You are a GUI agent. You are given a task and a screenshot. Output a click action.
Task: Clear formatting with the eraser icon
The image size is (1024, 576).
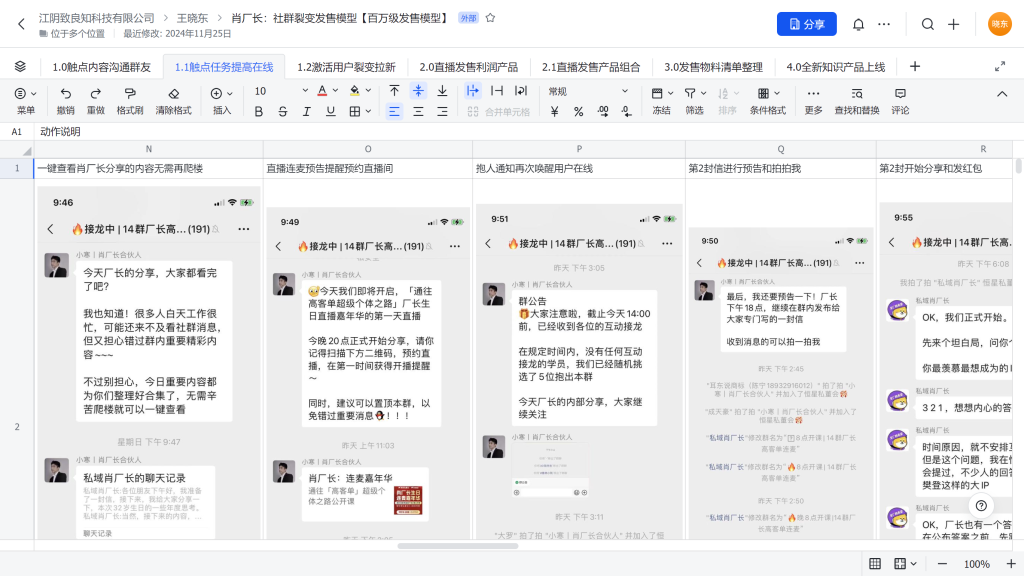pos(173,101)
